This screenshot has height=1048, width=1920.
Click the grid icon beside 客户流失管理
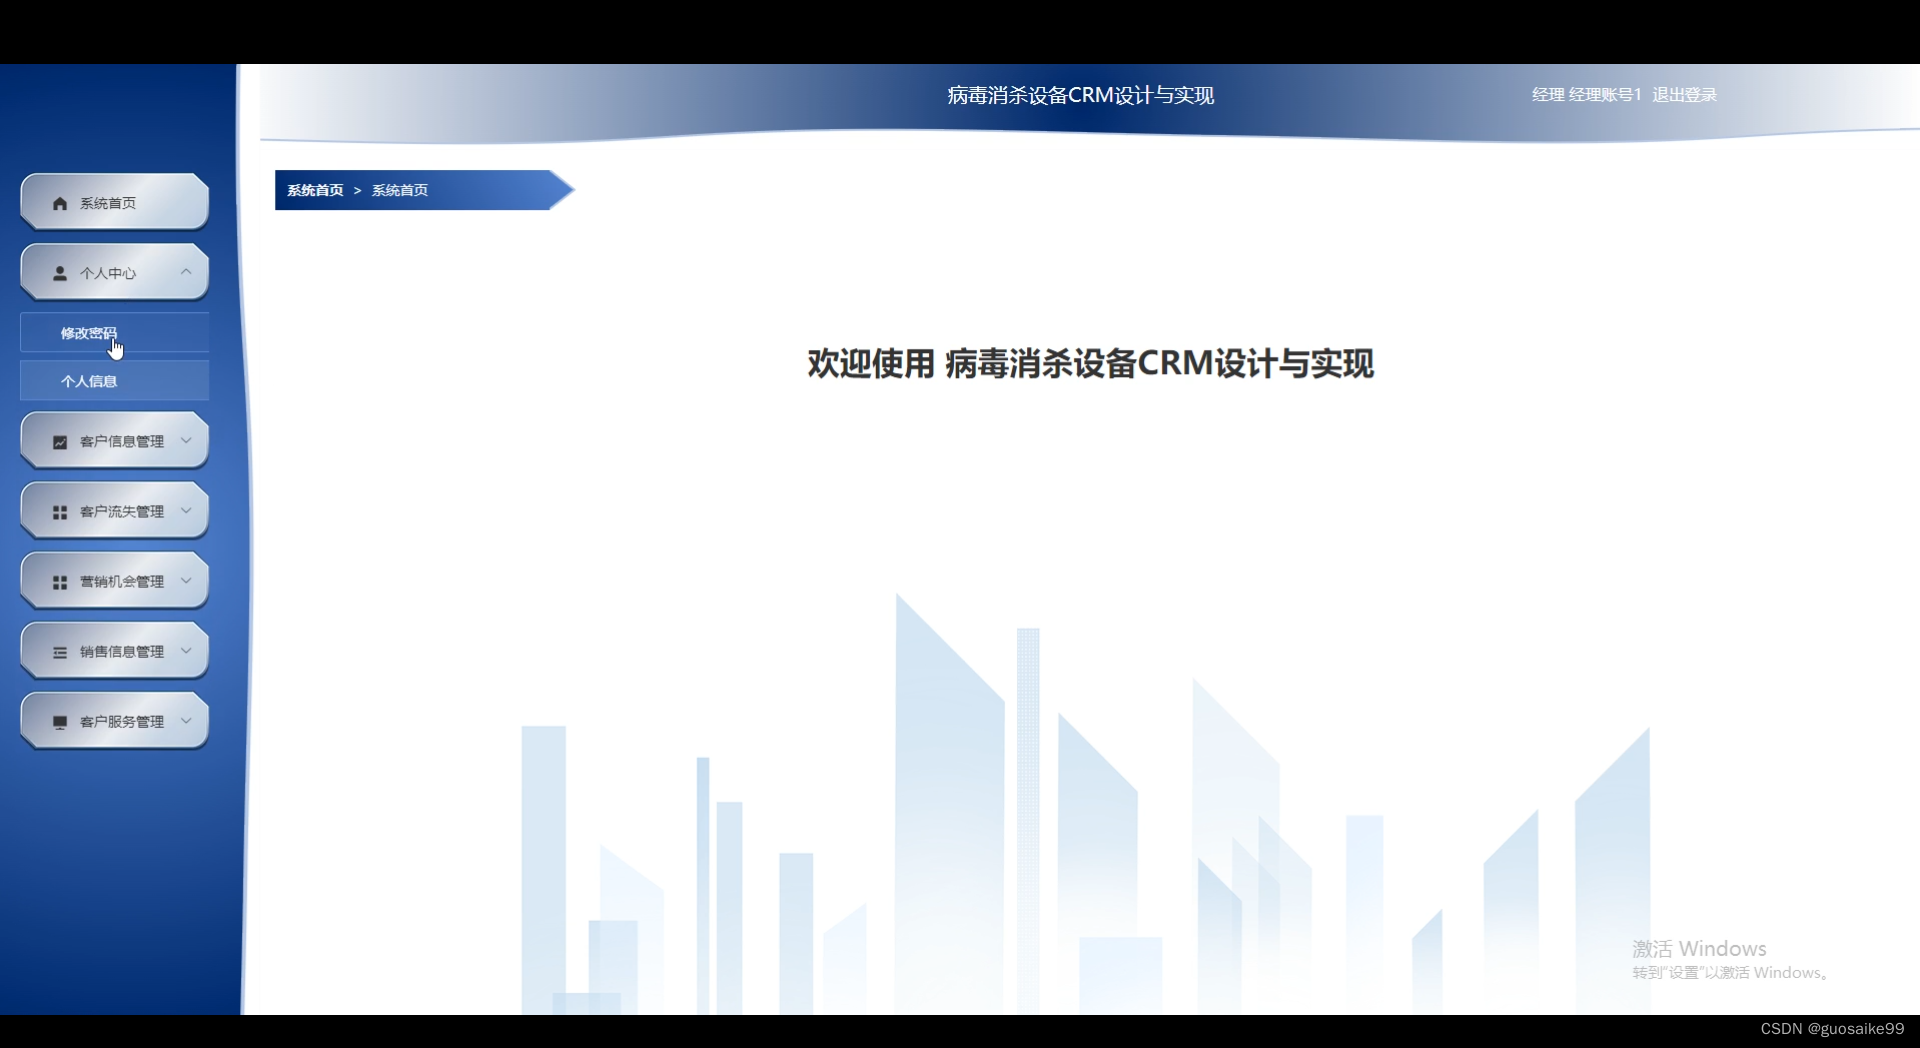pyautogui.click(x=58, y=510)
